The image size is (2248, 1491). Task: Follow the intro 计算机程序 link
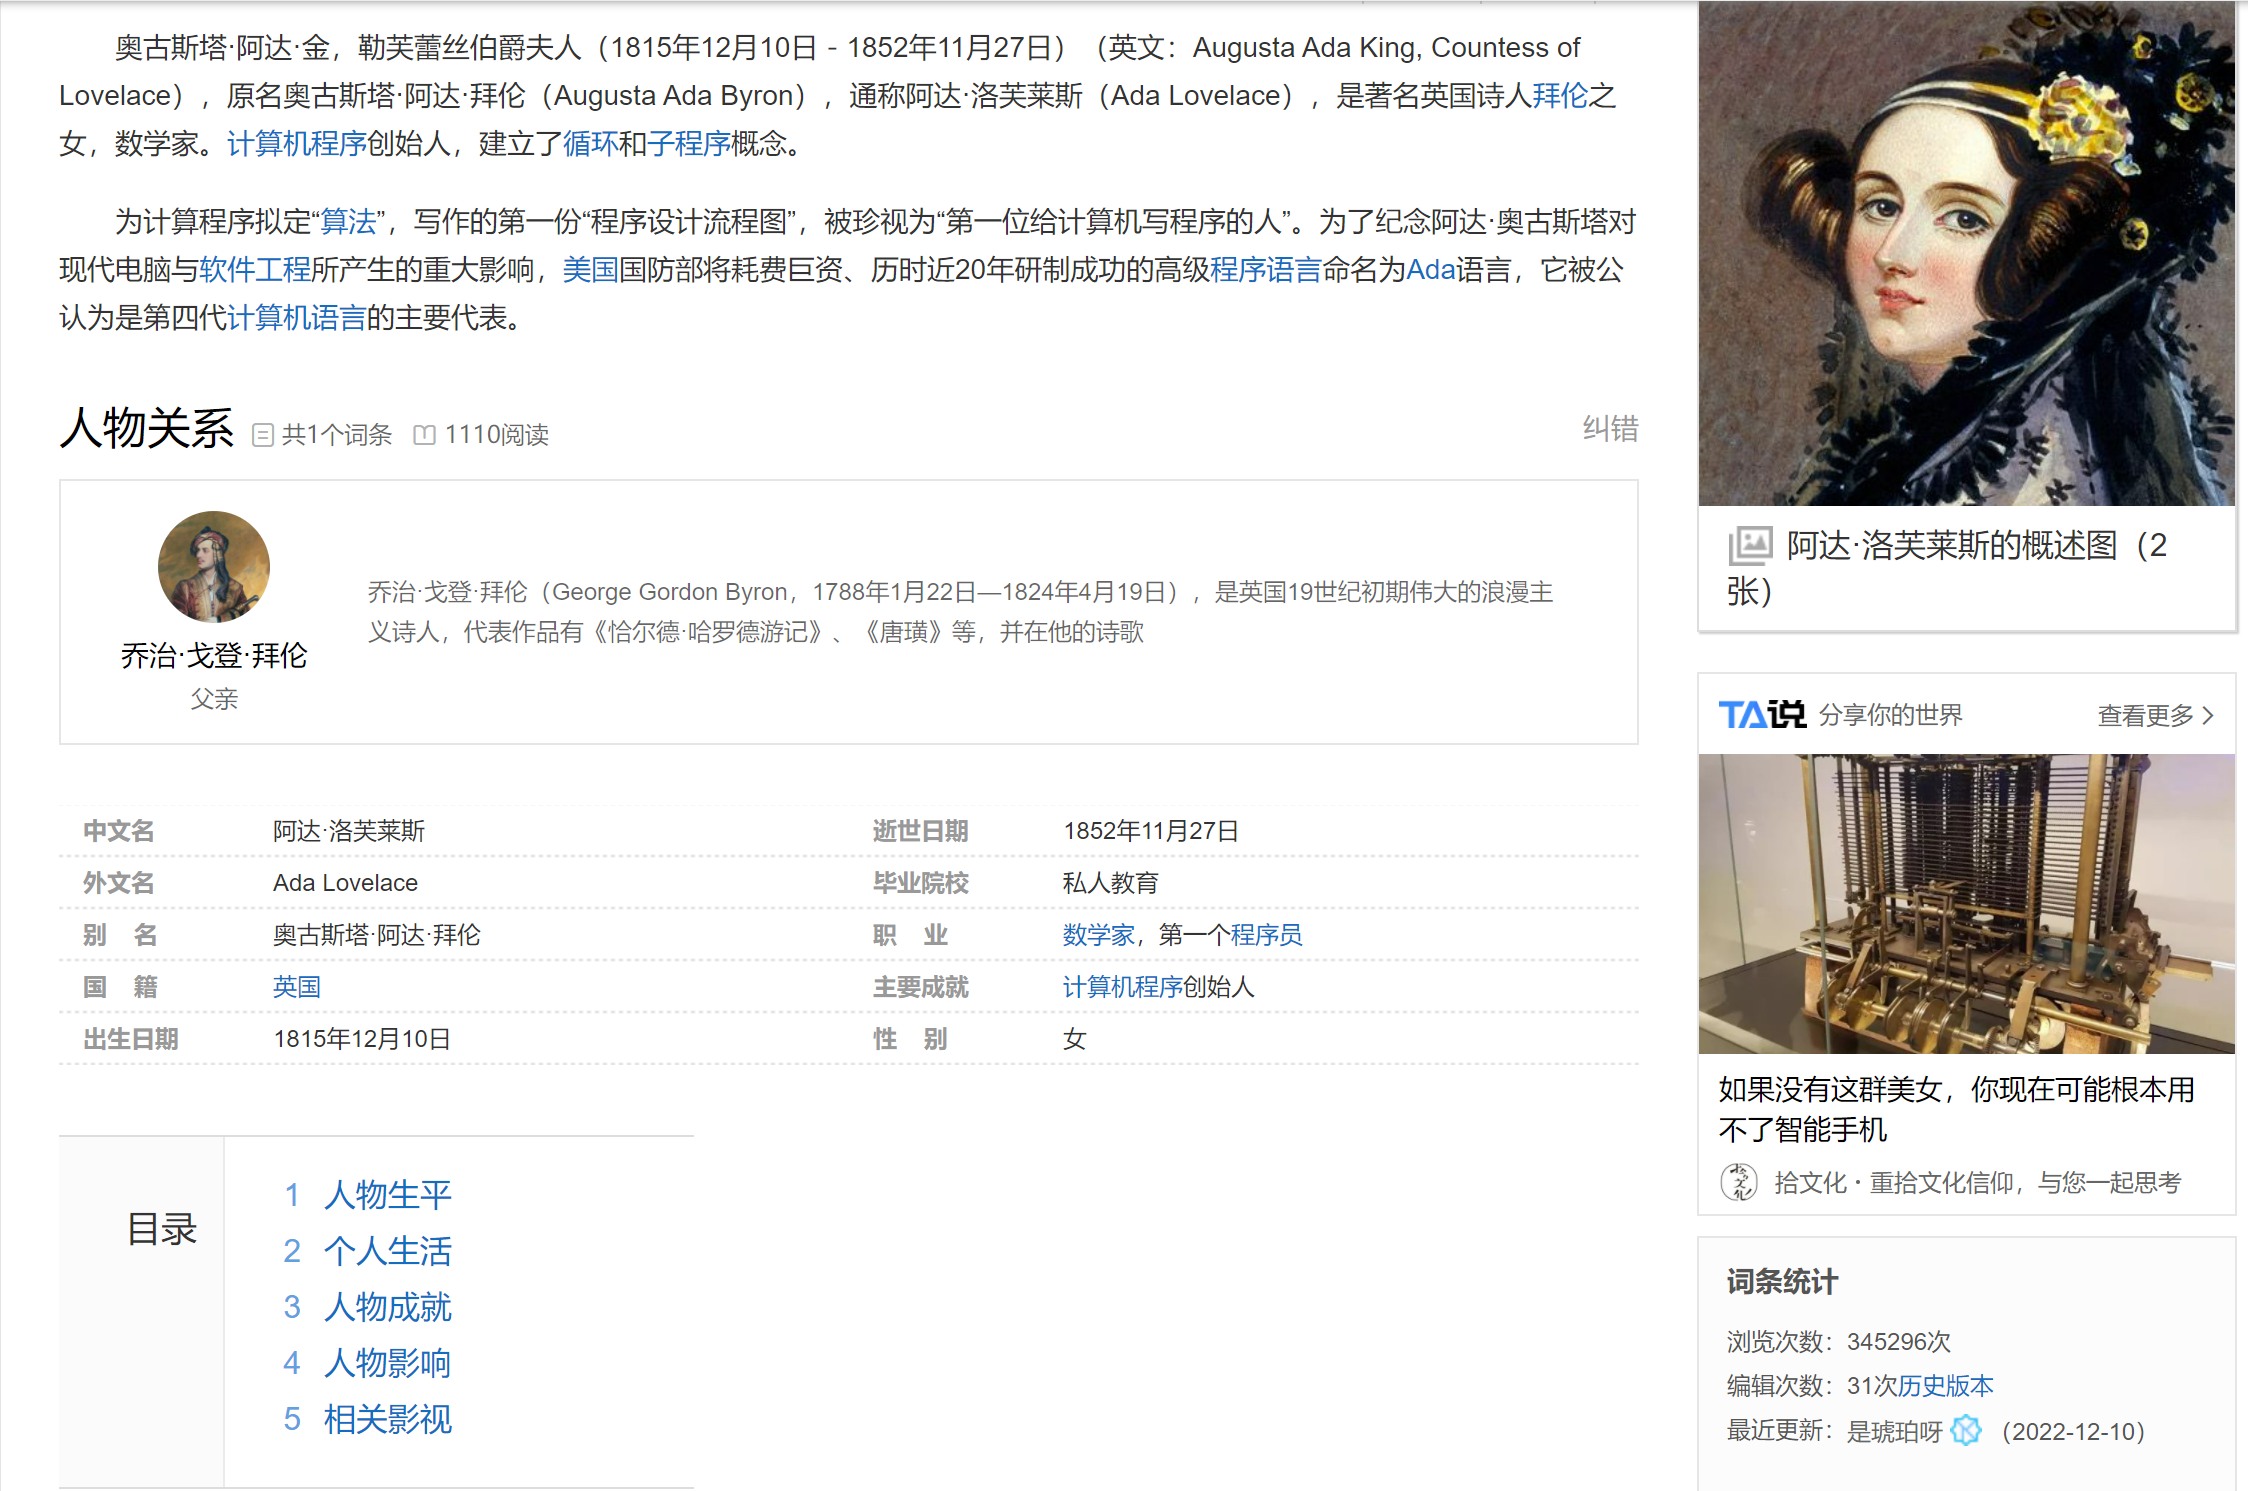tap(297, 144)
